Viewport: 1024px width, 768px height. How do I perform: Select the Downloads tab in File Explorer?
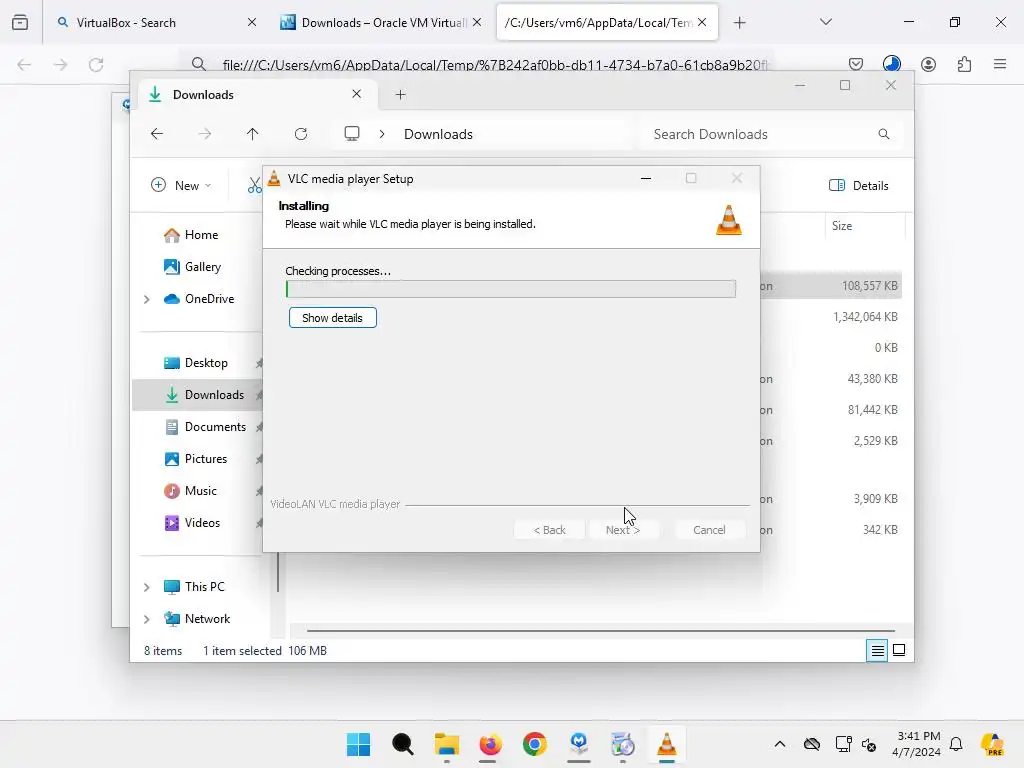[255, 95]
